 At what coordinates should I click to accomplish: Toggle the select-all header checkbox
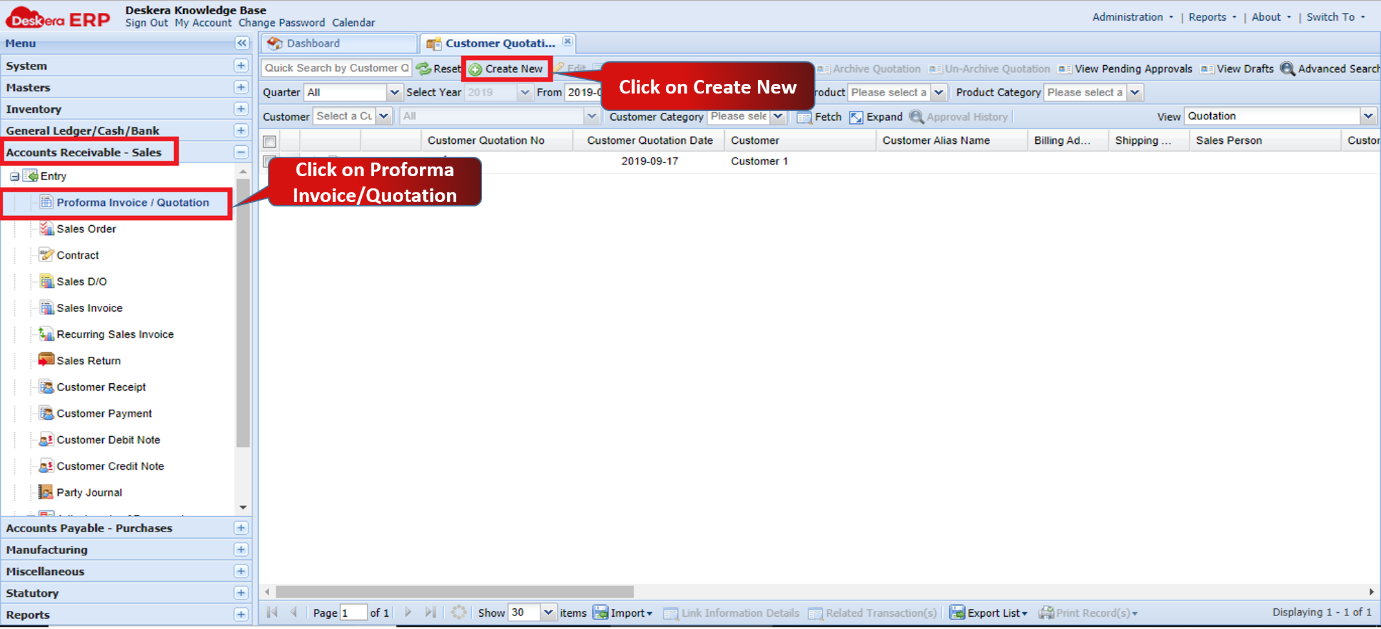point(269,142)
